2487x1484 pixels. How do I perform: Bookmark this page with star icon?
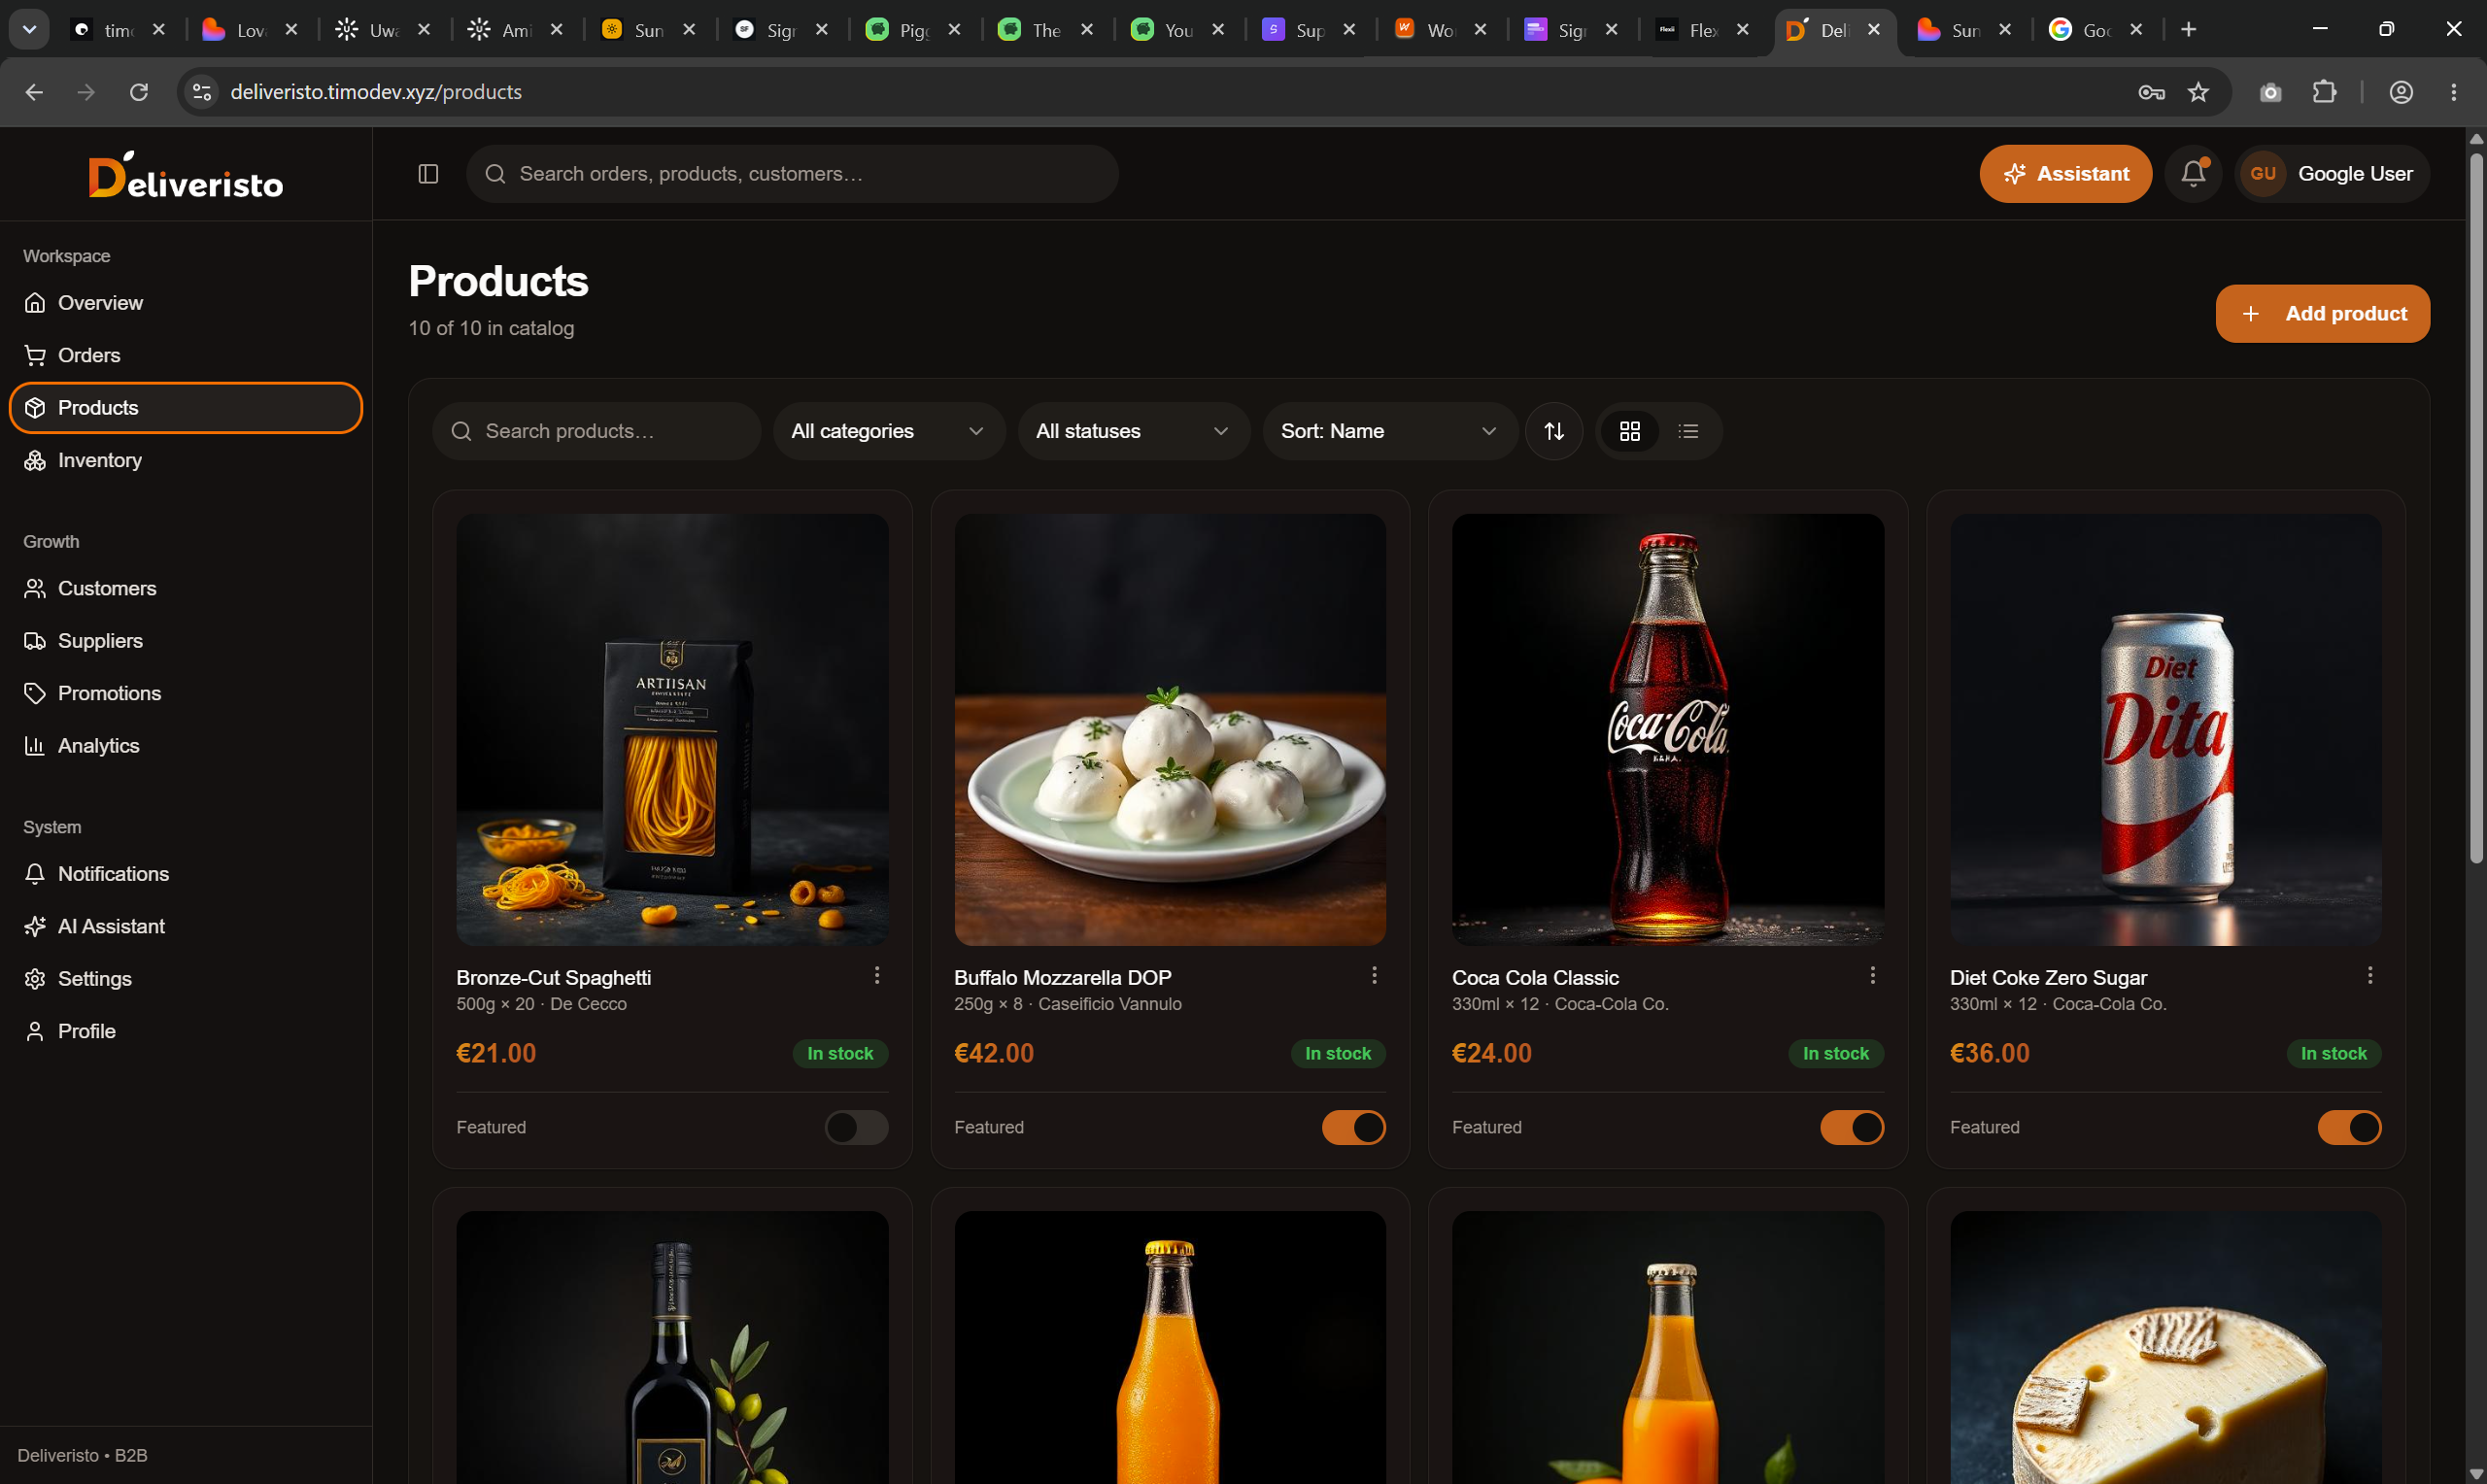(2197, 92)
